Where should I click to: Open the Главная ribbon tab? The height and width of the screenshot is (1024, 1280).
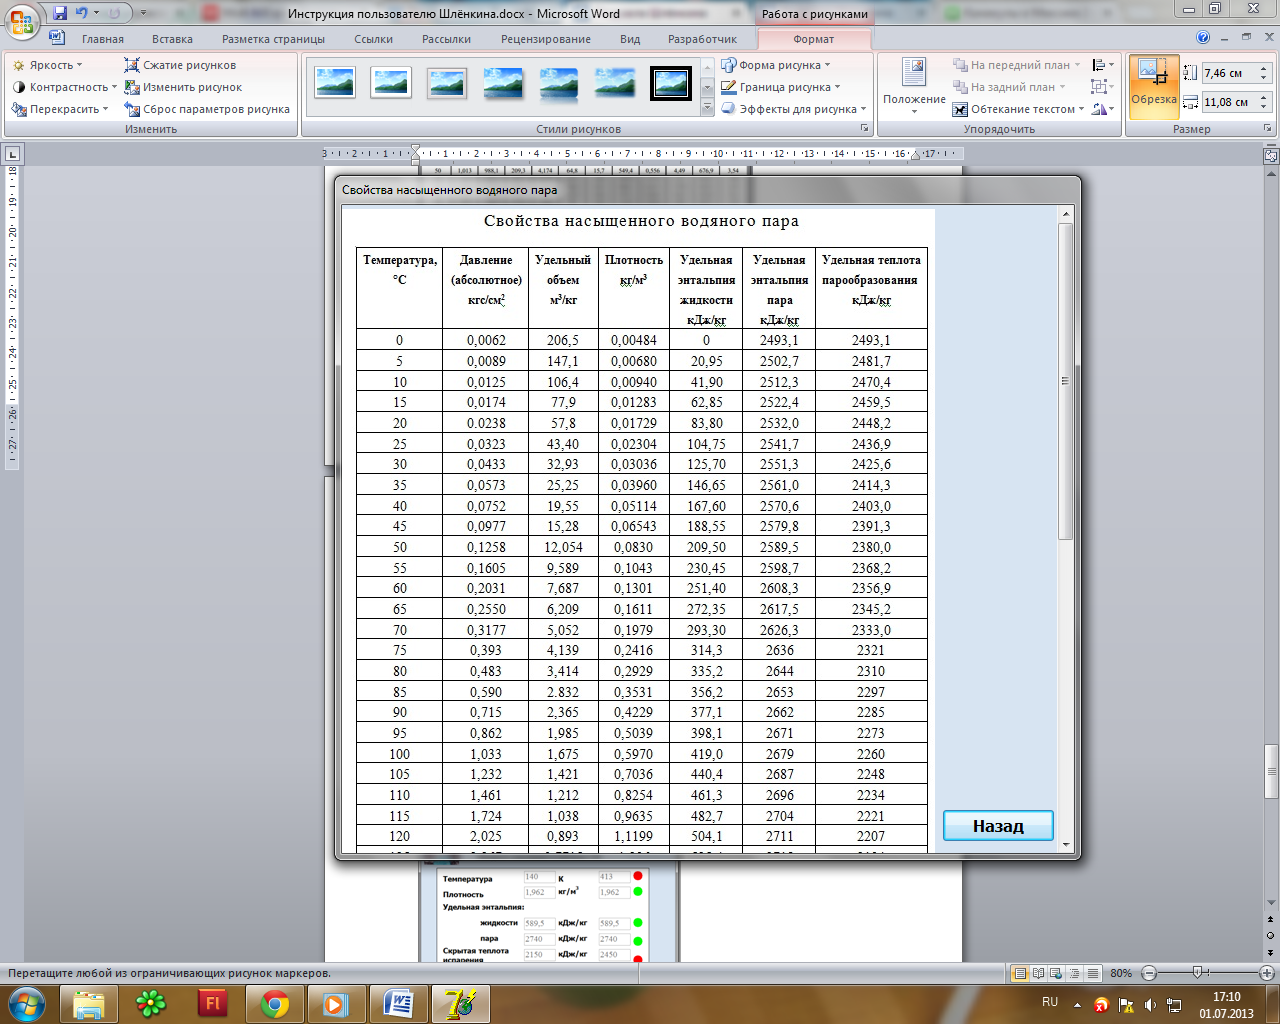pyautogui.click(x=103, y=39)
